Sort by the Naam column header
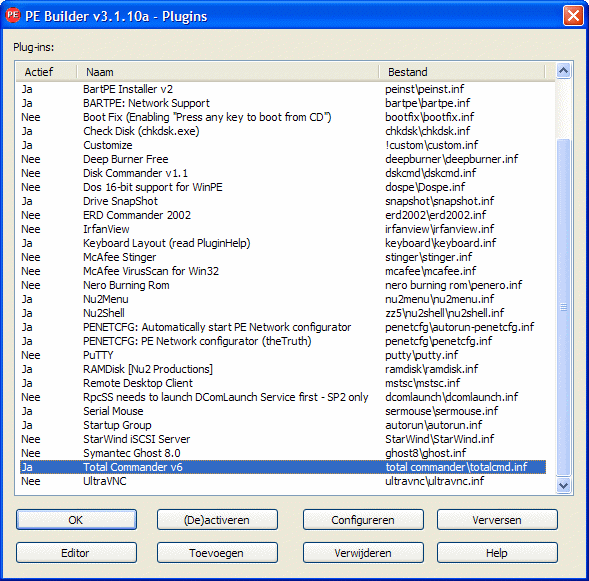Image resolution: width=589 pixels, height=581 pixels. [228, 72]
